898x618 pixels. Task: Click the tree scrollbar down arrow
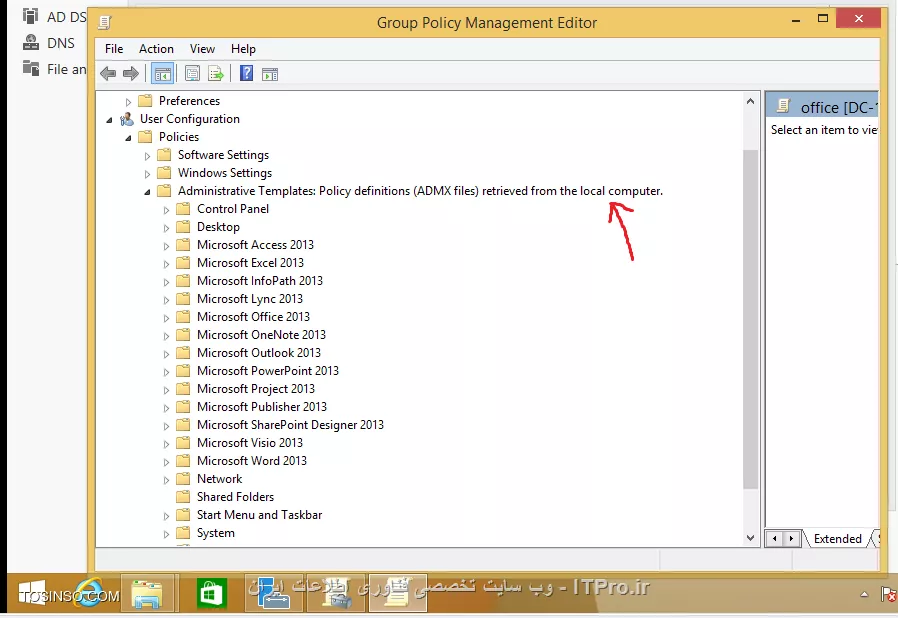coord(750,538)
